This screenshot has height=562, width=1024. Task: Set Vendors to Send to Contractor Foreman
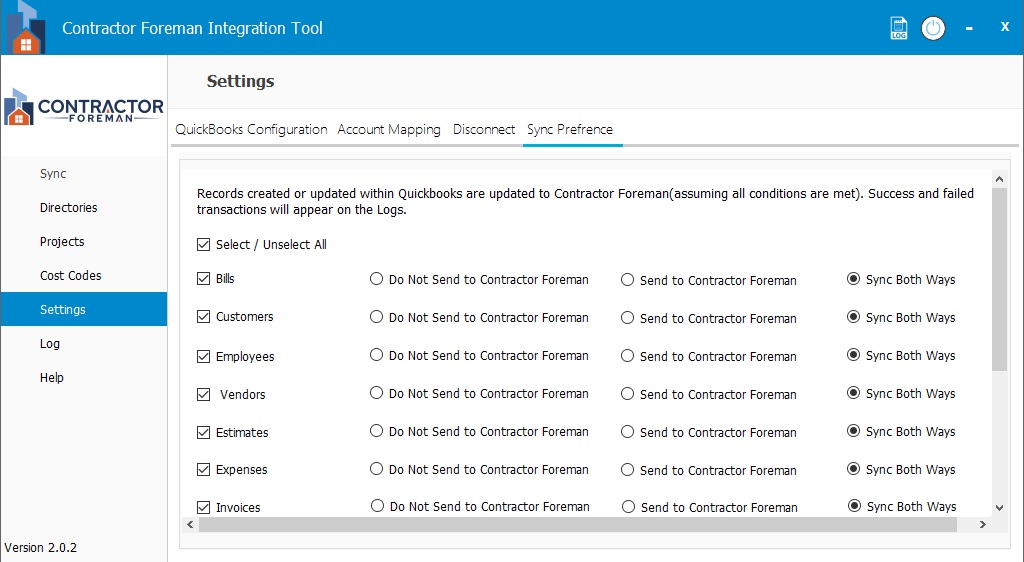(x=628, y=393)
